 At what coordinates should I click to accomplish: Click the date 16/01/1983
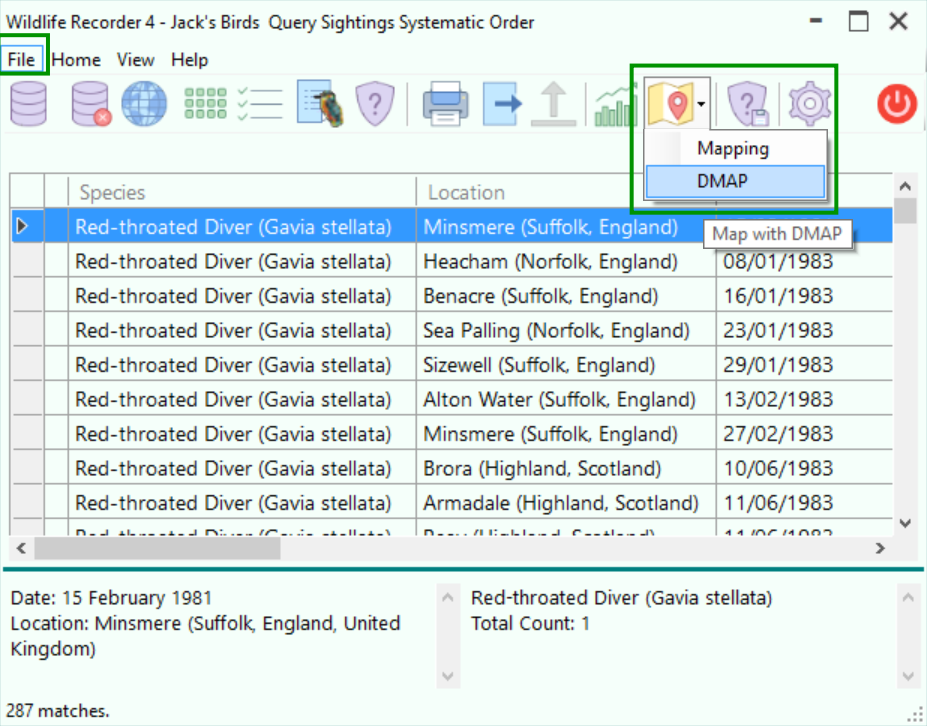coord(778,296)
